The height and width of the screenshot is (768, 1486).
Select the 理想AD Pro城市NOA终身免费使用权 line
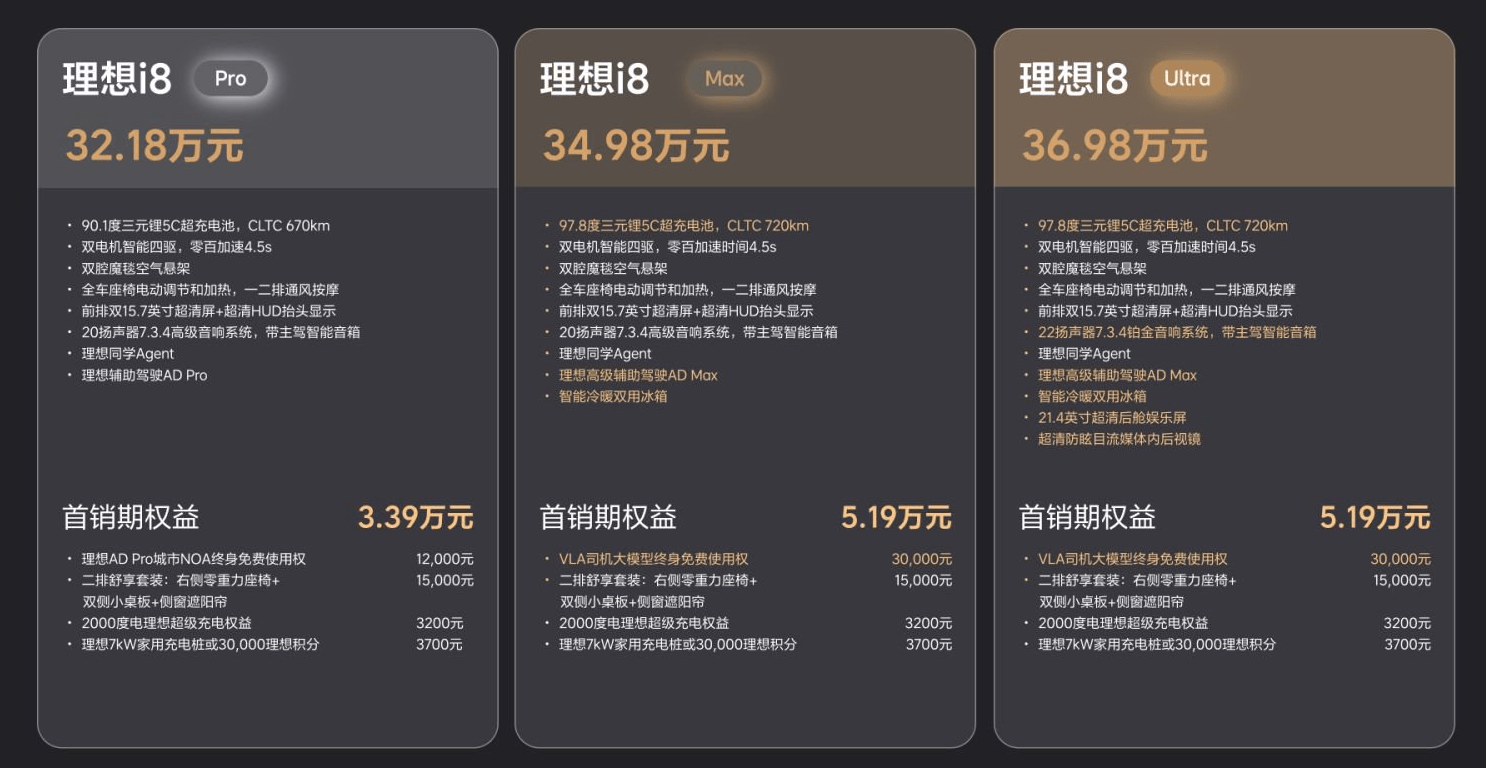(x=193, y=559)
